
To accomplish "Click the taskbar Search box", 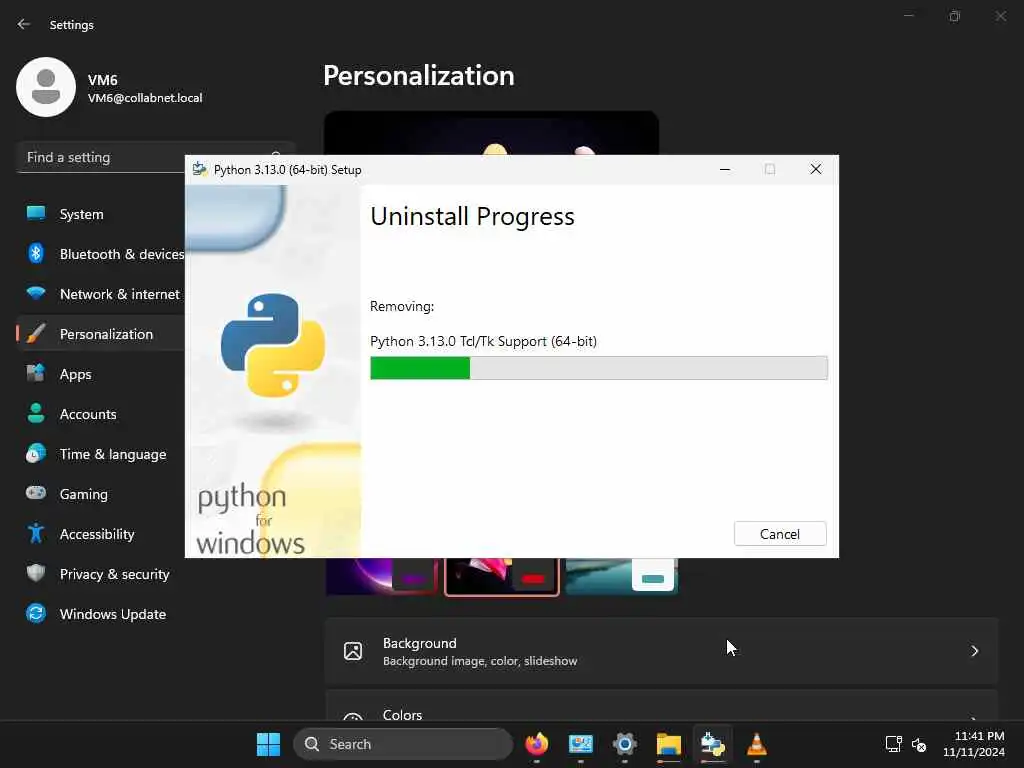I will [x=403, y=744].
